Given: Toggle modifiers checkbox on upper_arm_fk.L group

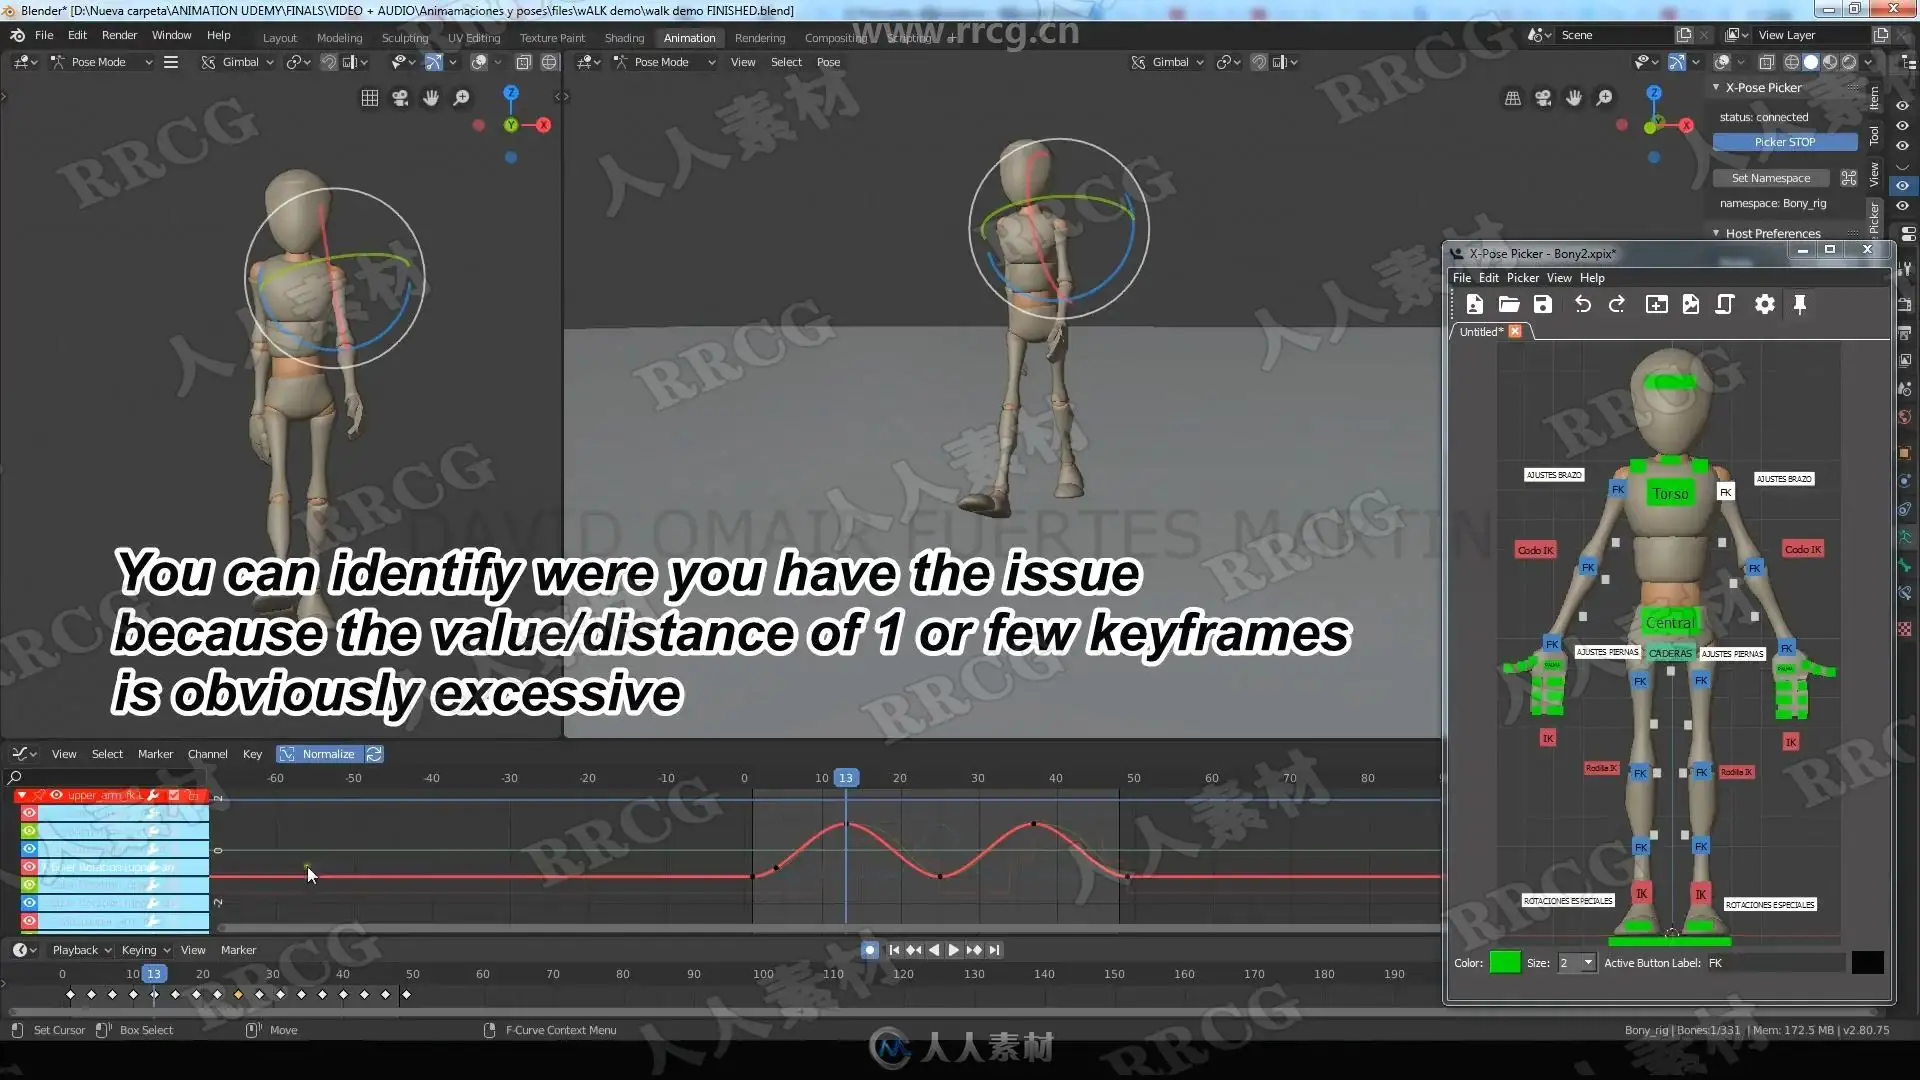Looking at the screenshot, I should 174,795.
